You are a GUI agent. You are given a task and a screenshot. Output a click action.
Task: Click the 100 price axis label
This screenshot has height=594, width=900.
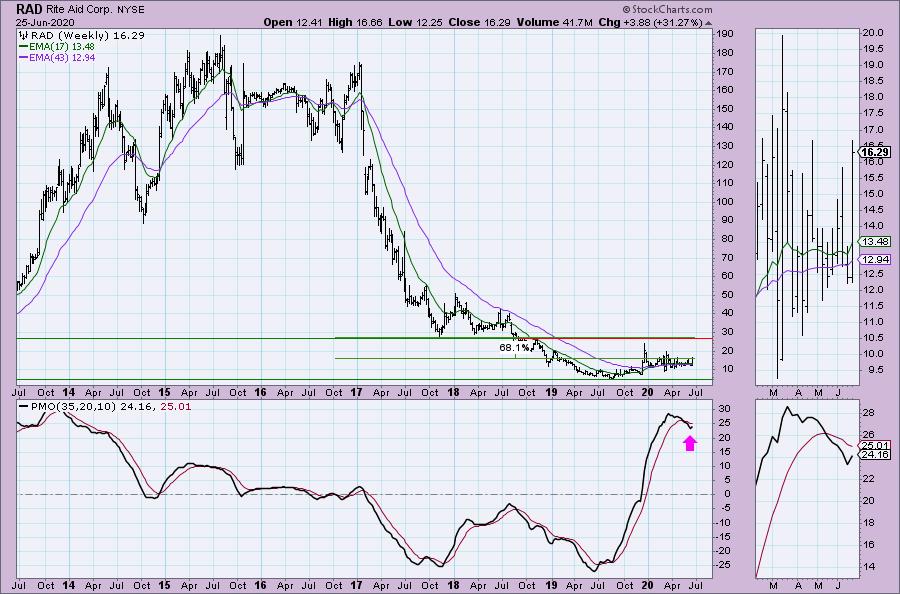725,201
